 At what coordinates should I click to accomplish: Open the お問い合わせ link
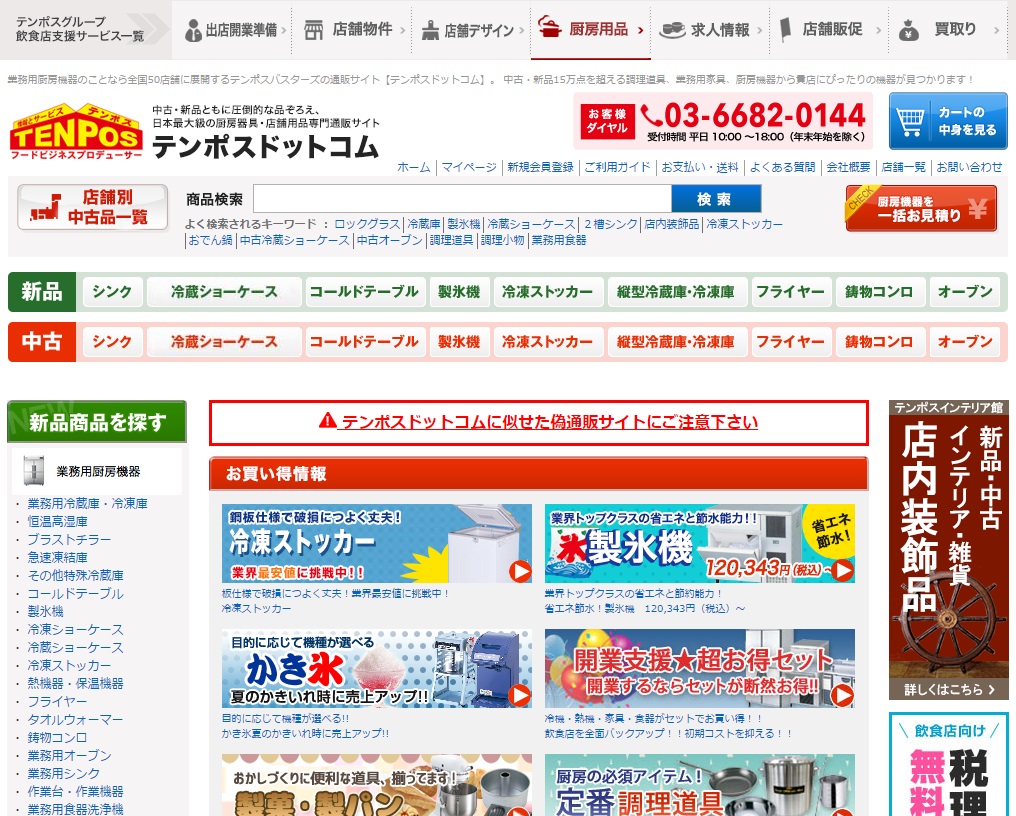click(969, 167)
